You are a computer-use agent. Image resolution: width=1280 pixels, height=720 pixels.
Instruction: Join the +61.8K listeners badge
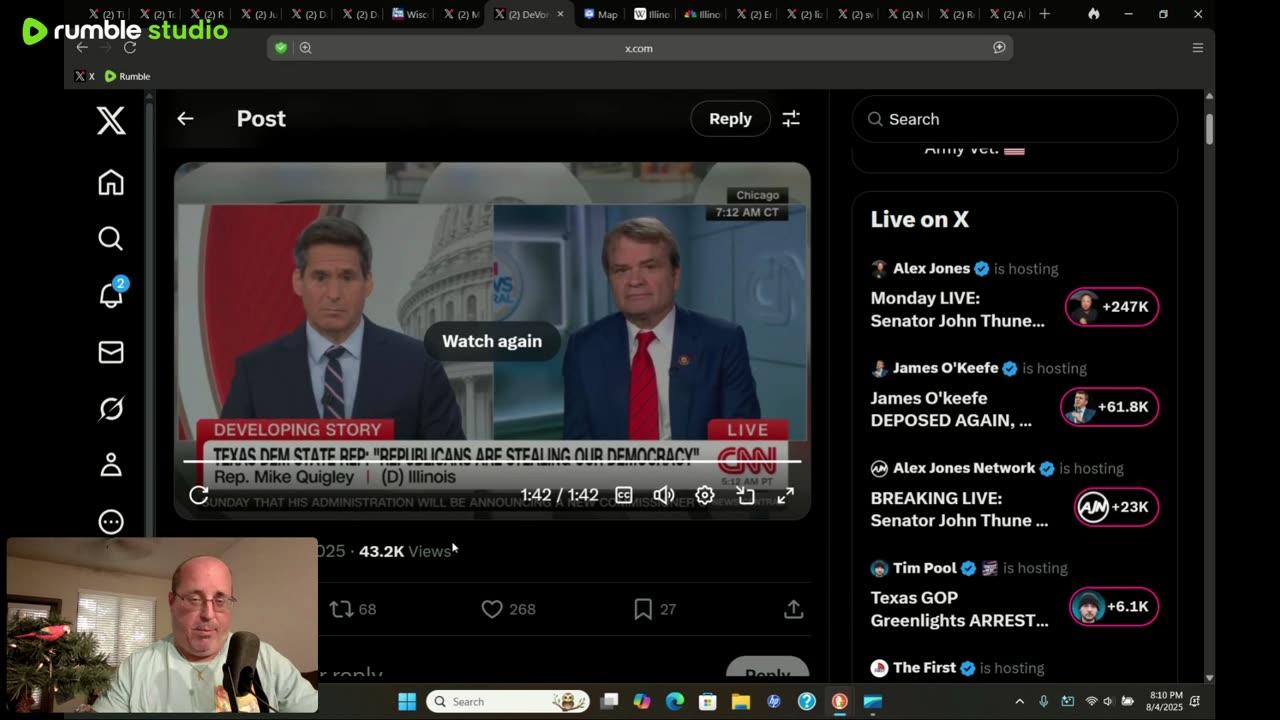(1110, 407)
